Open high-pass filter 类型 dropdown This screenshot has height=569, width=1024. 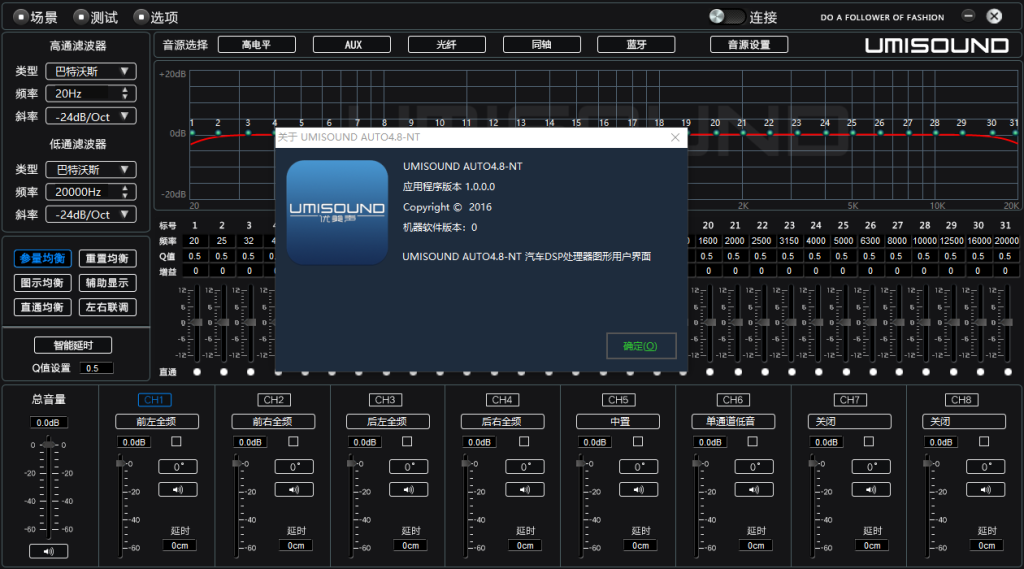click(91, 71)
